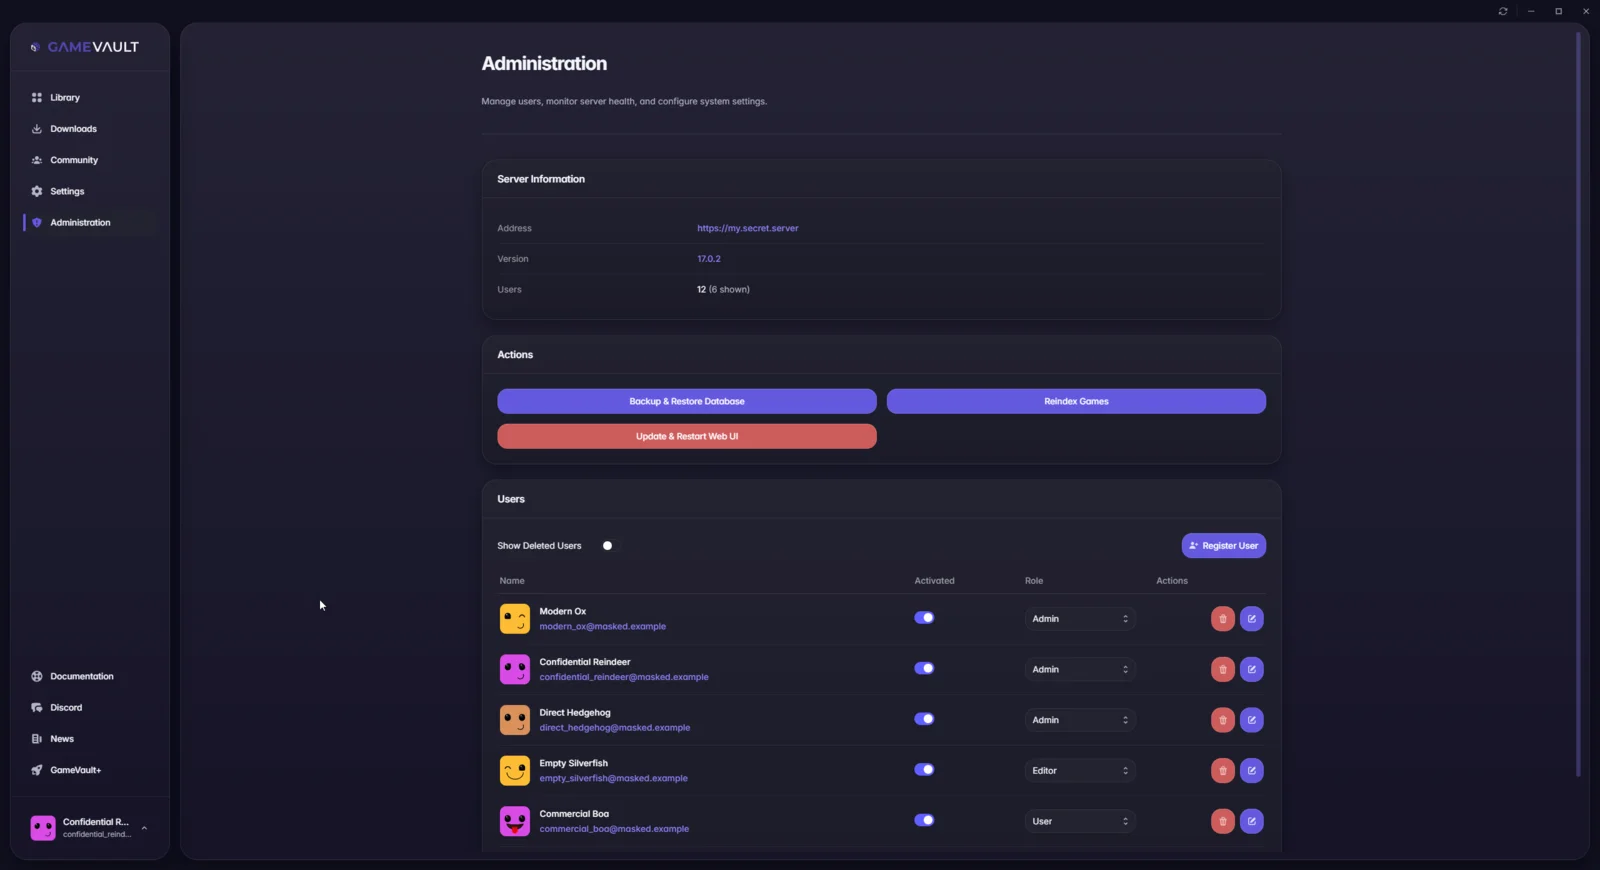This screenshot has width=1600, height=870.
Task: Click the Activated column header
Action: (x=934, y=581)
